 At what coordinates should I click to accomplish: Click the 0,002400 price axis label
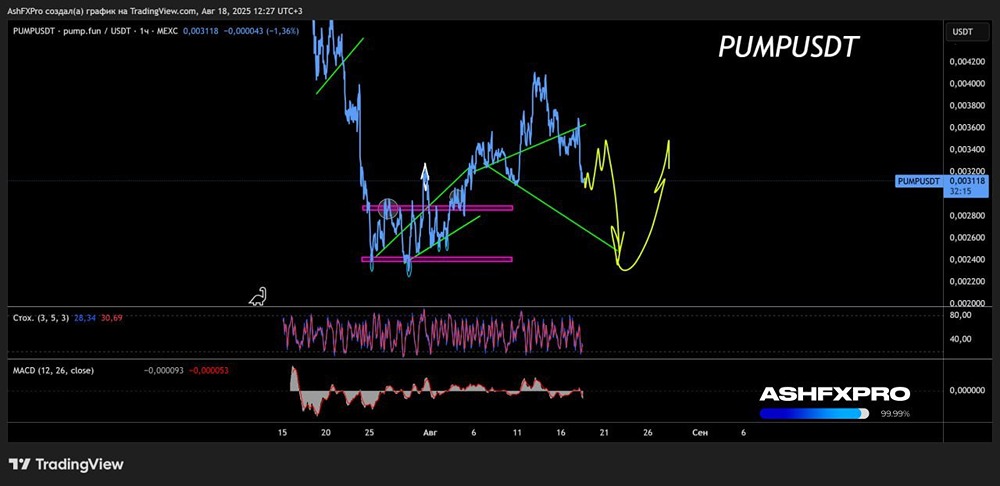[x=965, y=260]
